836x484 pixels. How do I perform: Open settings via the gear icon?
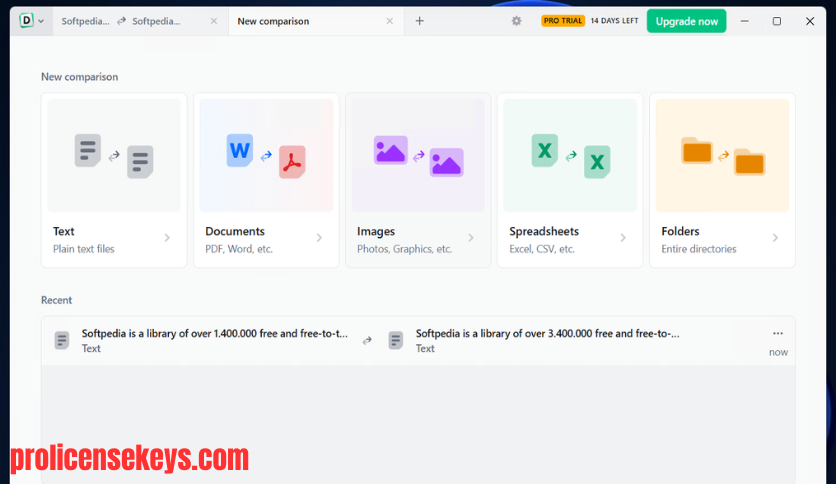pyautogui.click(x=516, y=21)
